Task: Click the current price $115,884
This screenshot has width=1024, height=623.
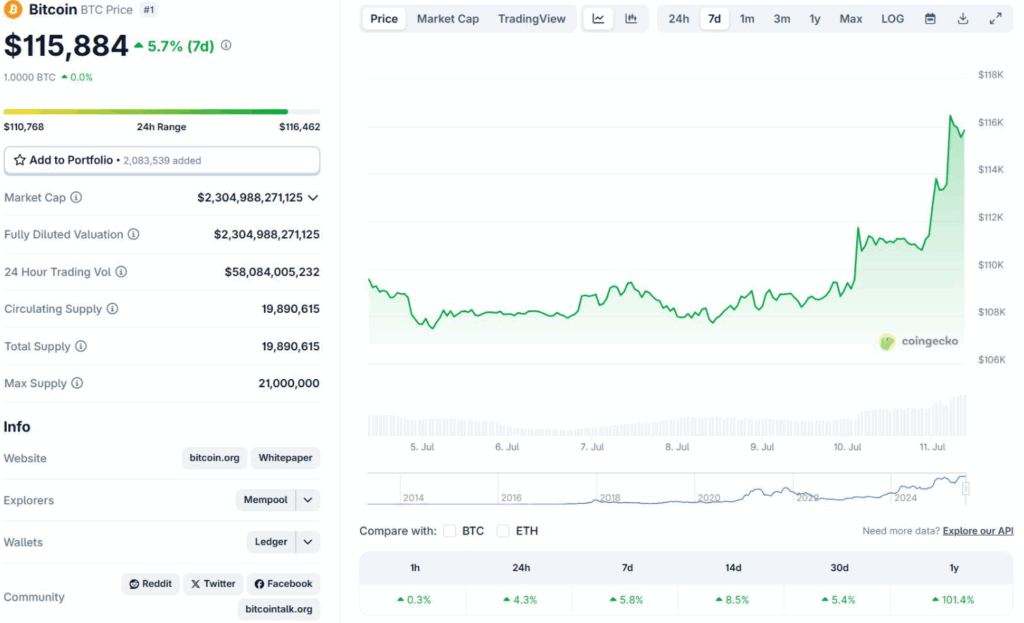Action: (x=66, y=46)
